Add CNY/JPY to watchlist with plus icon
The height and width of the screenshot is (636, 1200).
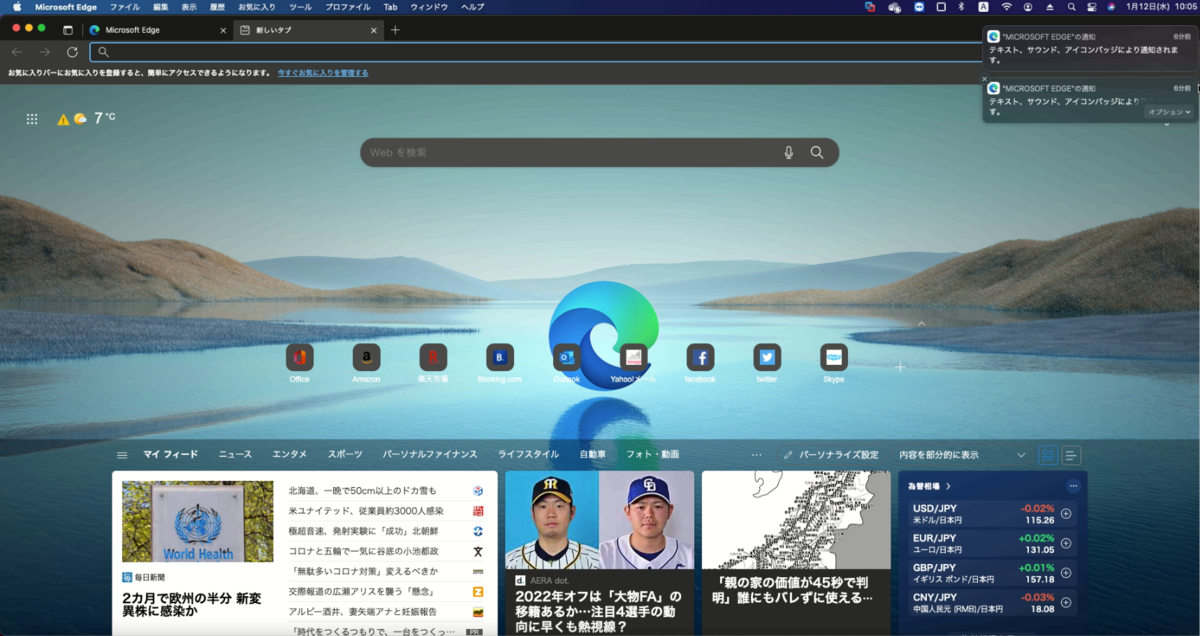(1066, 603)
